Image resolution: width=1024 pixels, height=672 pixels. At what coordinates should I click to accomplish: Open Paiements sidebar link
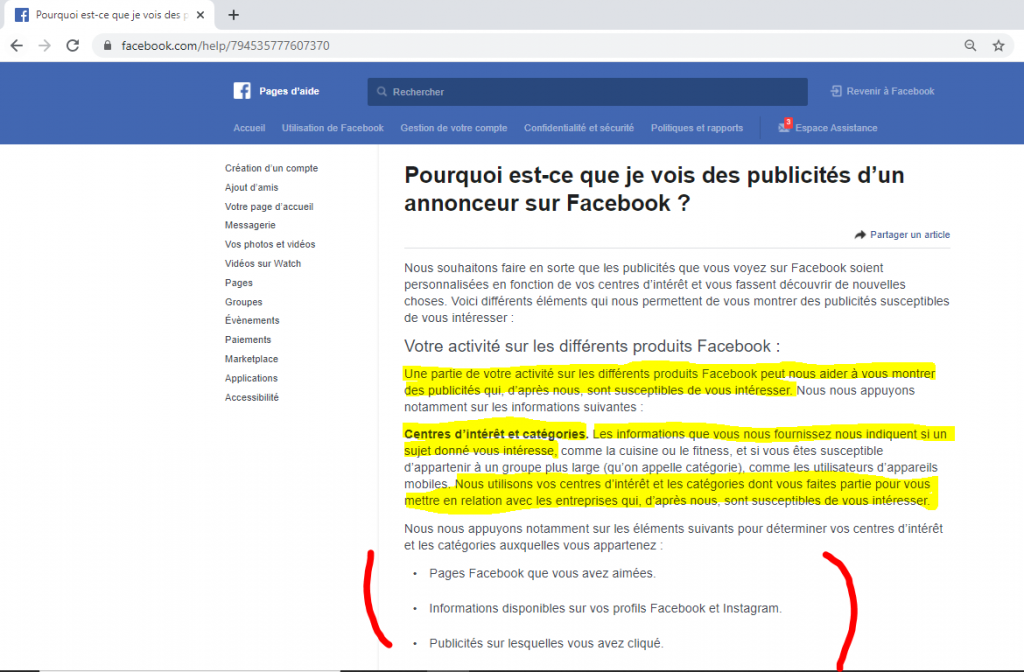(x=248, y=340)
